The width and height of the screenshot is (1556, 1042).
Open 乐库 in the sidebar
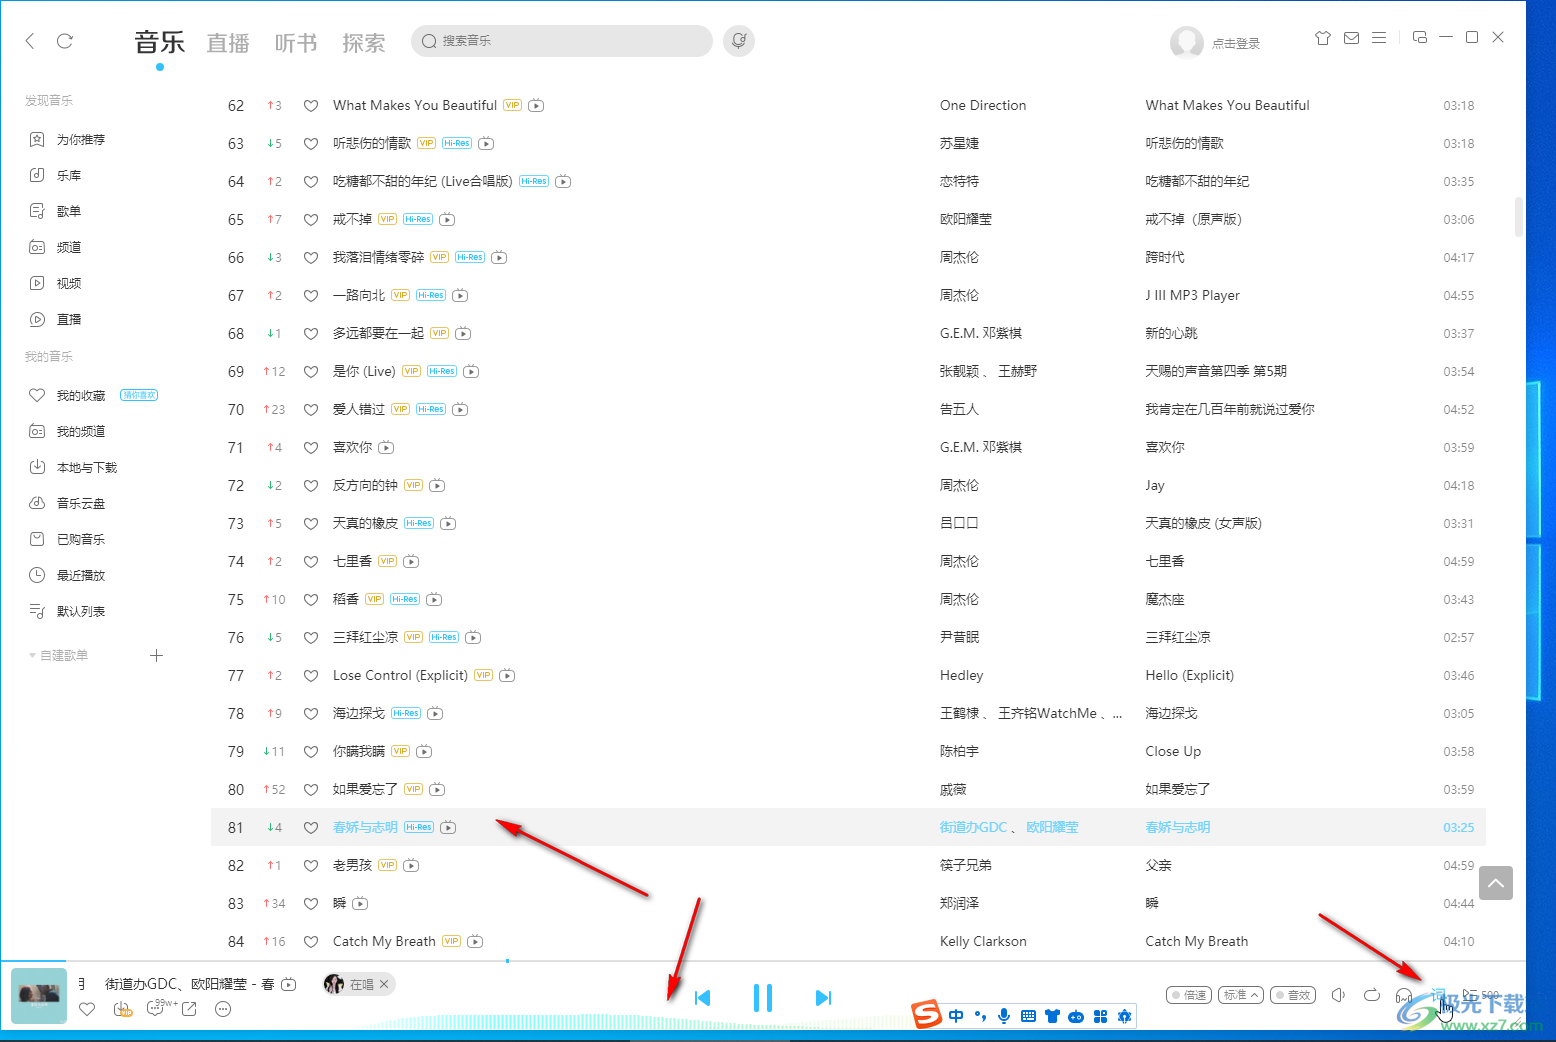pos(68,175)
